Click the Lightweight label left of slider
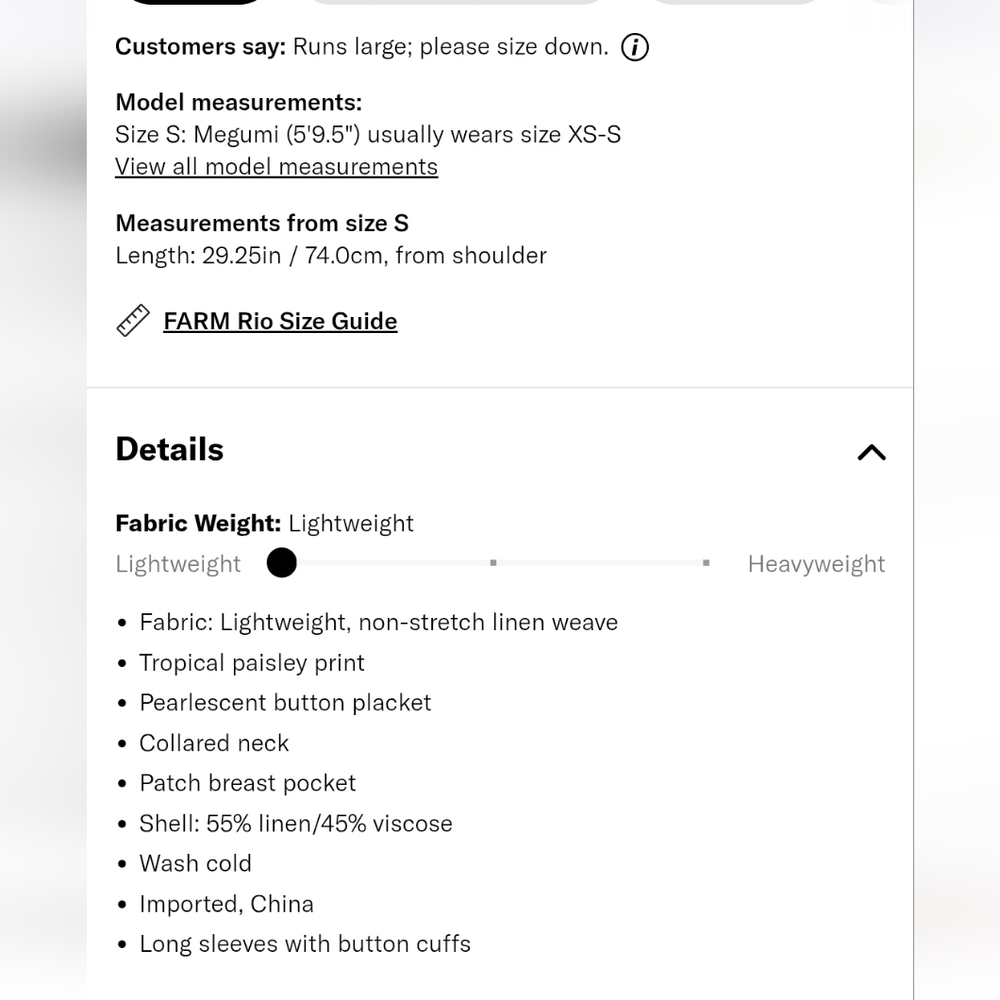 (x=178, y=564)
